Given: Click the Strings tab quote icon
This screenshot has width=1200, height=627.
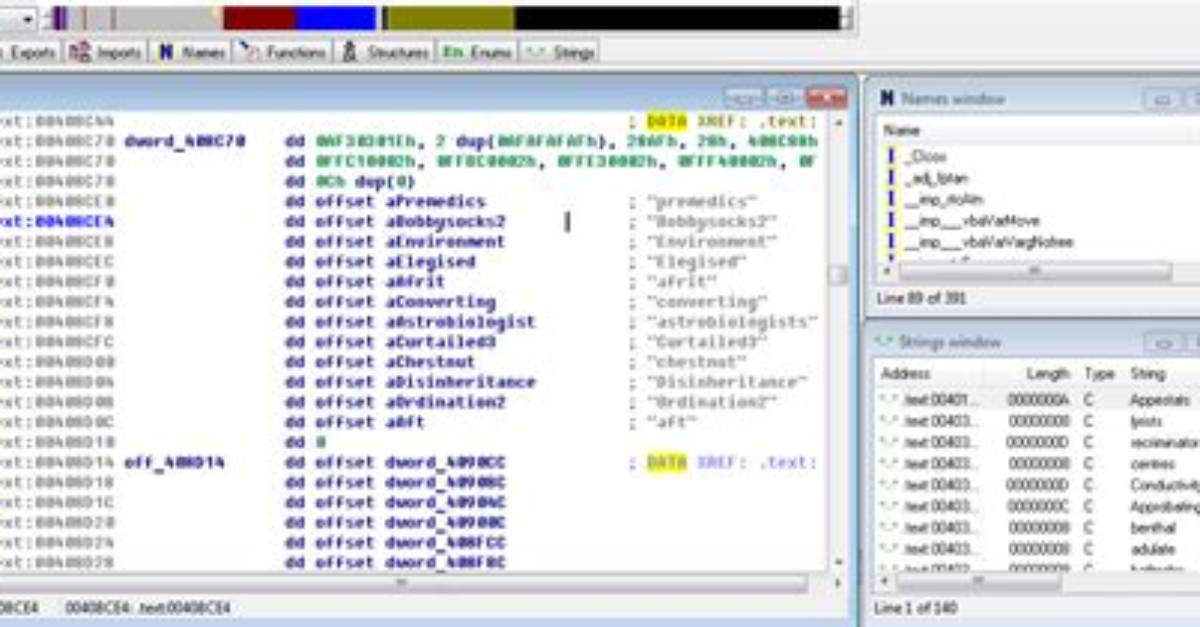Looking at the screenshot, I should pos(537,52).
